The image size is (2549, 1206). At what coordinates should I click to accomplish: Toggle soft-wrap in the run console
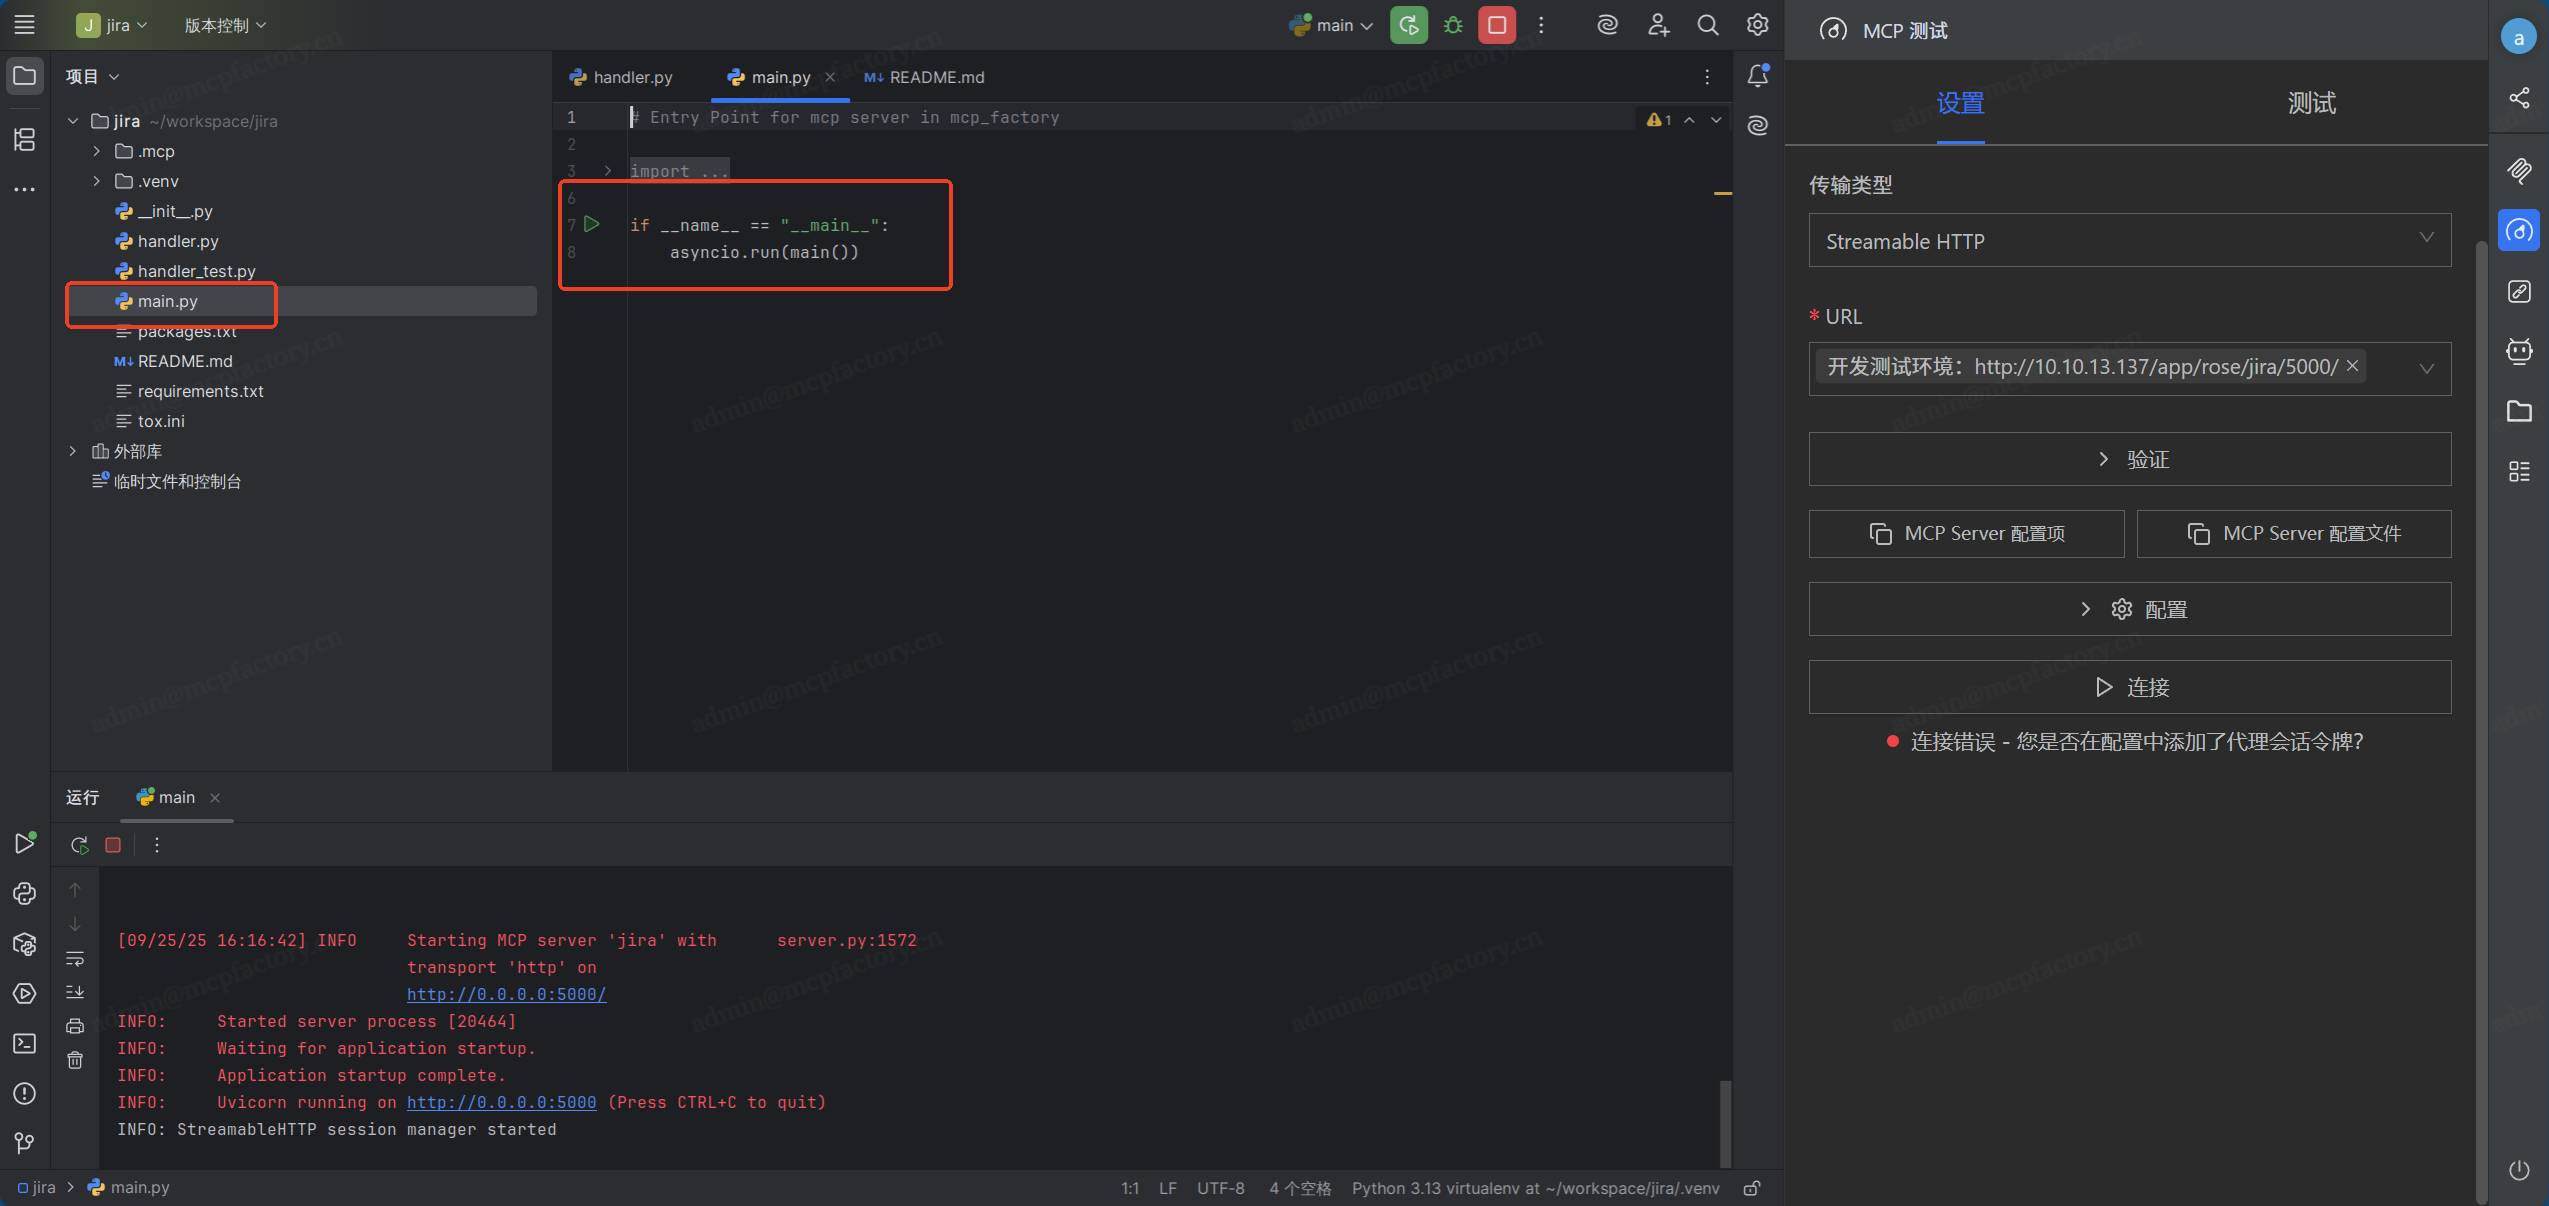pos(75,958)
